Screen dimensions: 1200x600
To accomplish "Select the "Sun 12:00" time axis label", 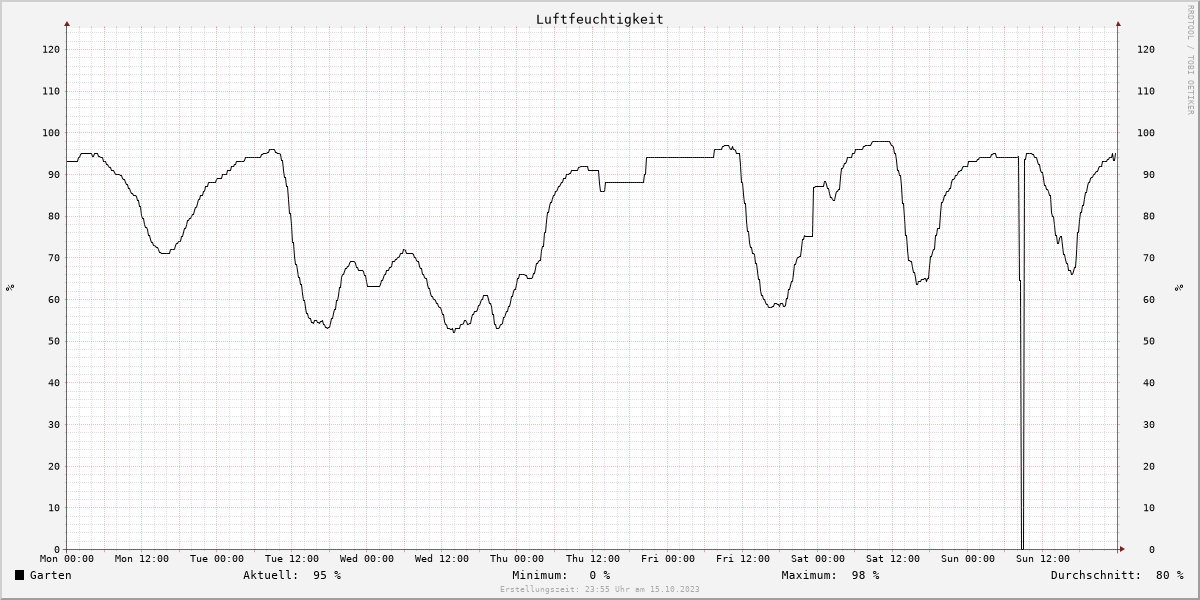I will tap(1043, 559).
